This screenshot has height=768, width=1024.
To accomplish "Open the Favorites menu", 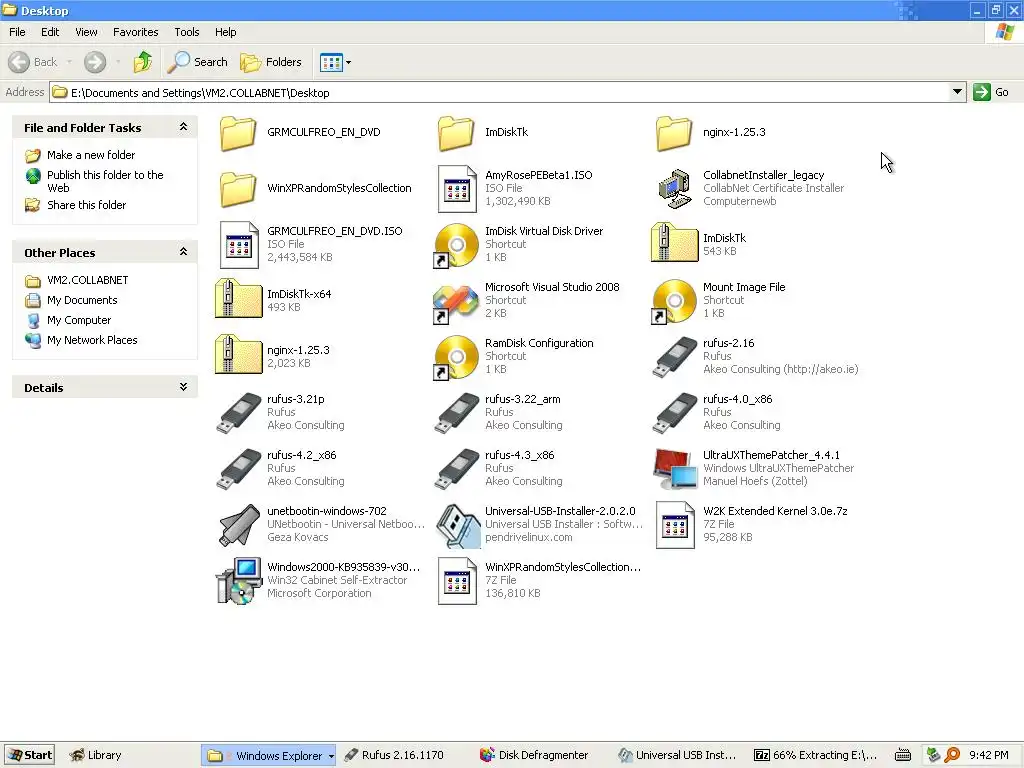I will click(x=135, y=32).
